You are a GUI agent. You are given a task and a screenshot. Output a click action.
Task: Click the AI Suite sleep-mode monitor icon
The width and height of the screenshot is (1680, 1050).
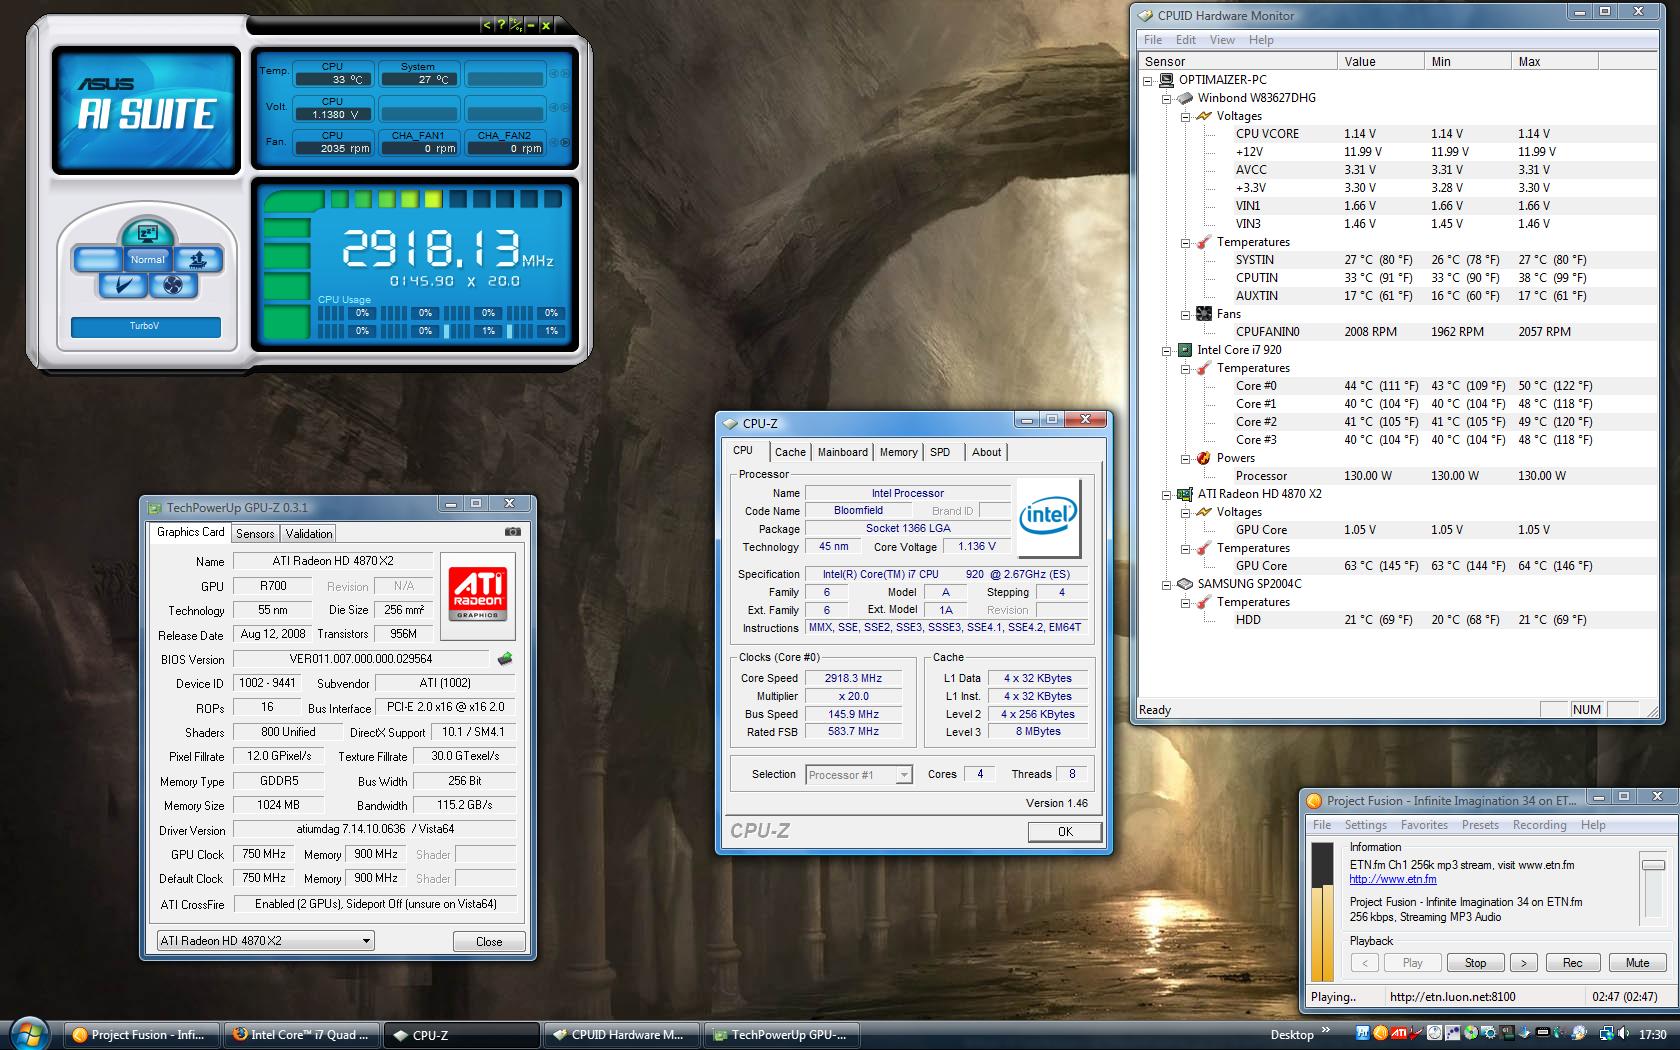pos(147,233)
